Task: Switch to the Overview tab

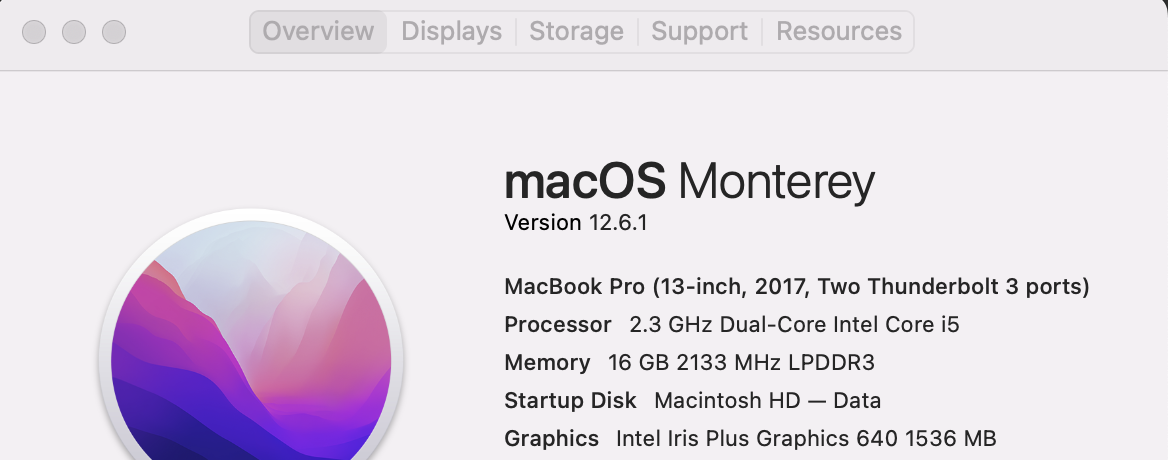Action: [318, 32]
